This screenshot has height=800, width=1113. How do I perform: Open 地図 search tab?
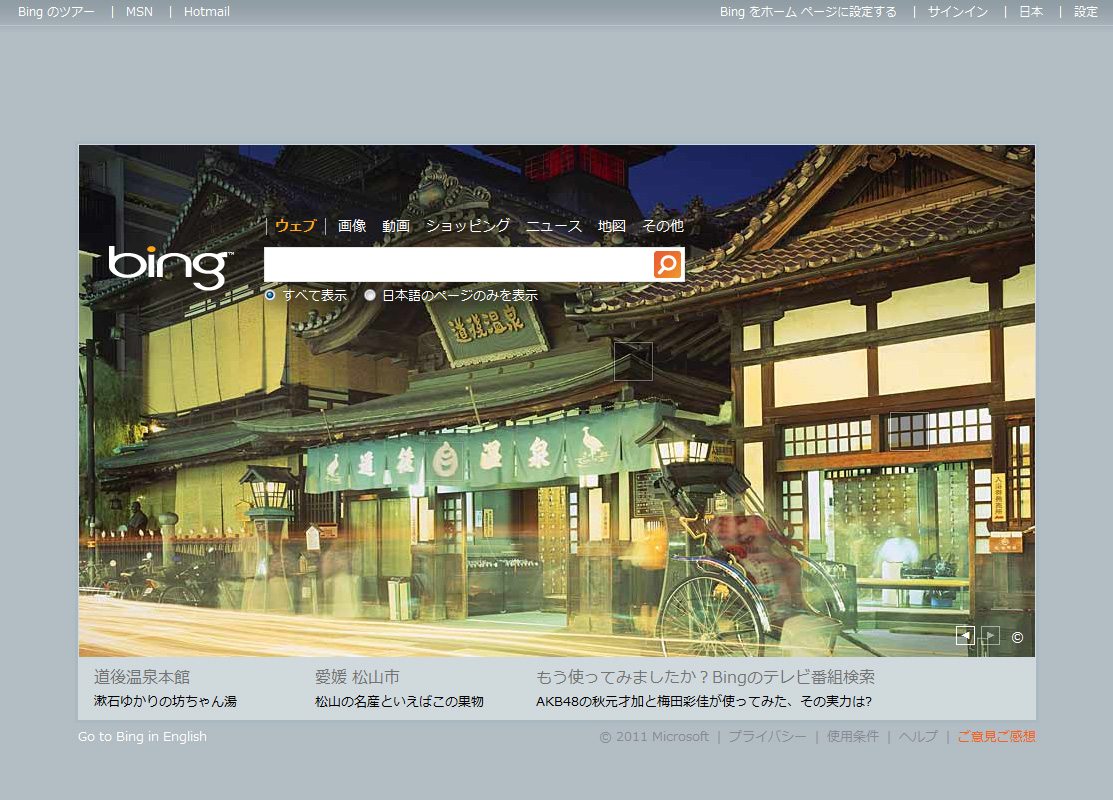(x=612, y=226)
